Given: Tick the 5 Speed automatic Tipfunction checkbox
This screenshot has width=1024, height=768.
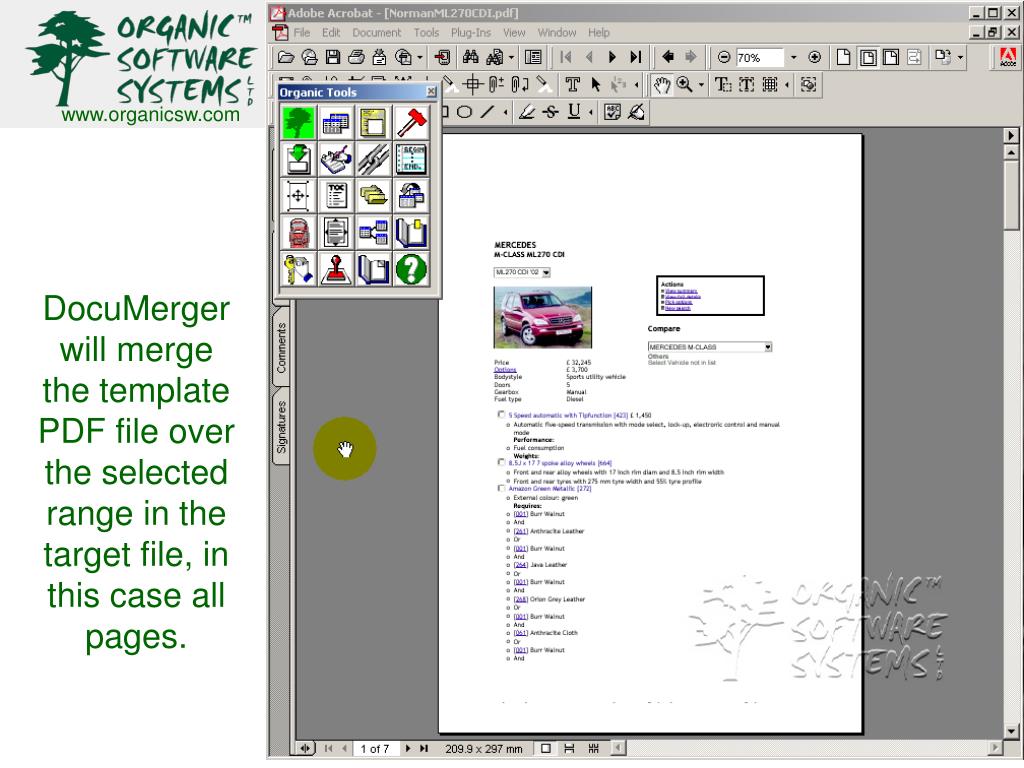Looking at the screenshot, I should 501,415.
